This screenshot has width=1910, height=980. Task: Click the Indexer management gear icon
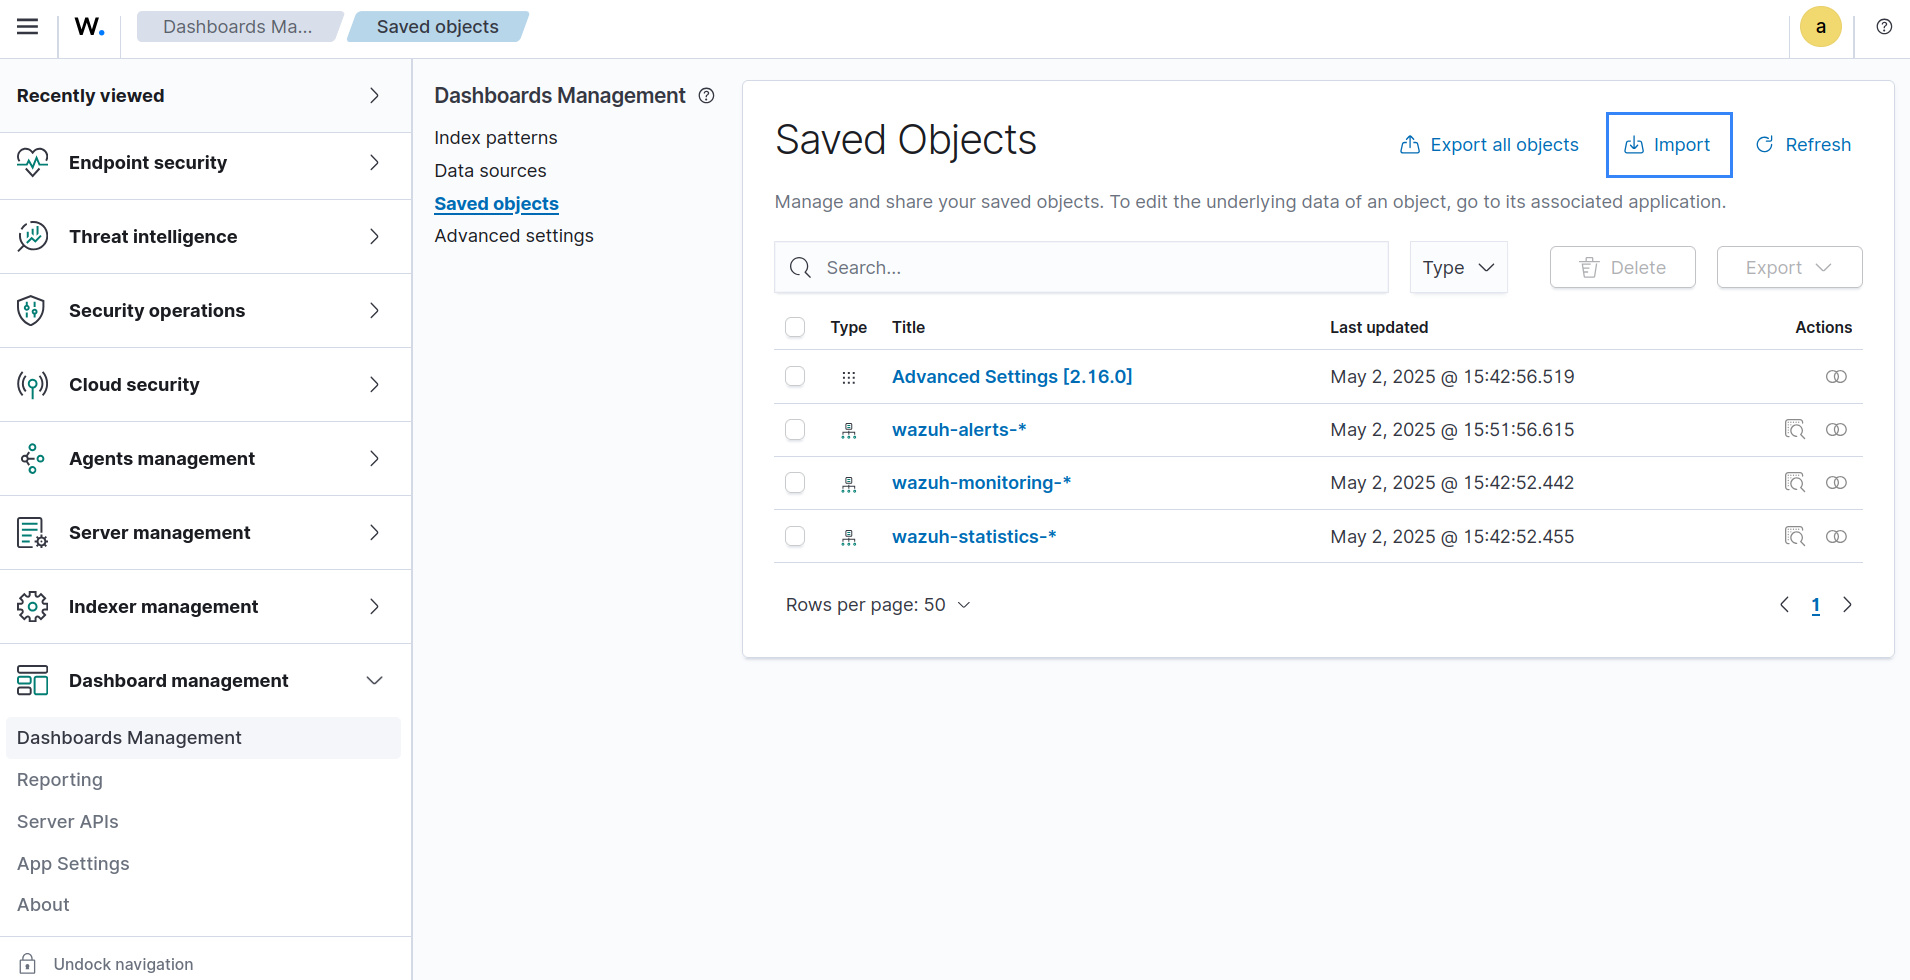click(32, 606)
